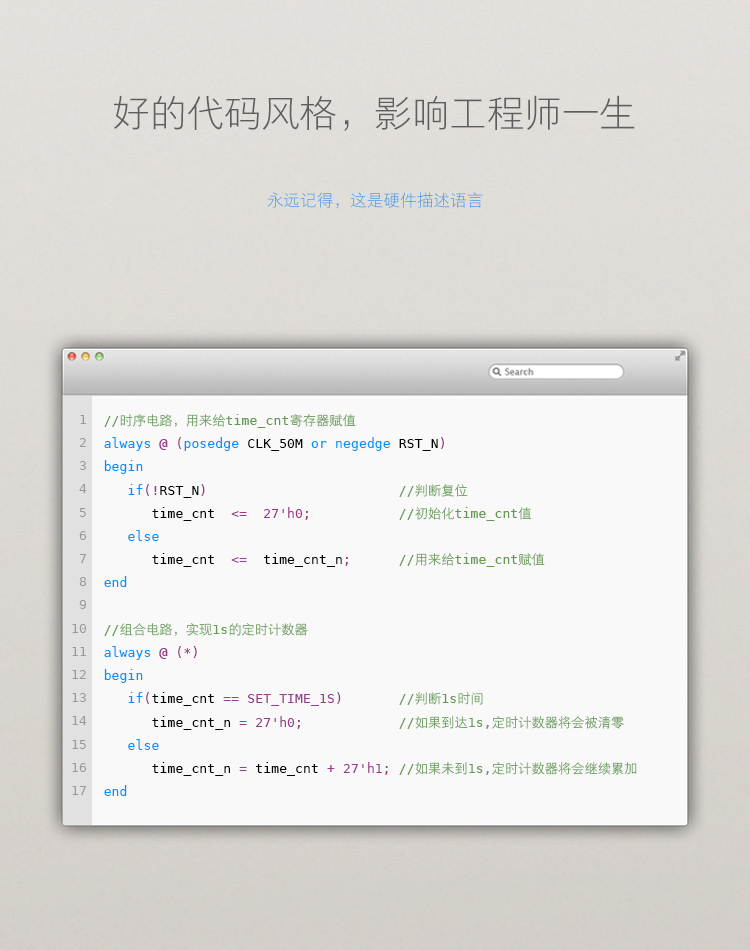Click the always keyword on line 2
The height and width of the screenshot is (950, 750).
coord(127,443)
